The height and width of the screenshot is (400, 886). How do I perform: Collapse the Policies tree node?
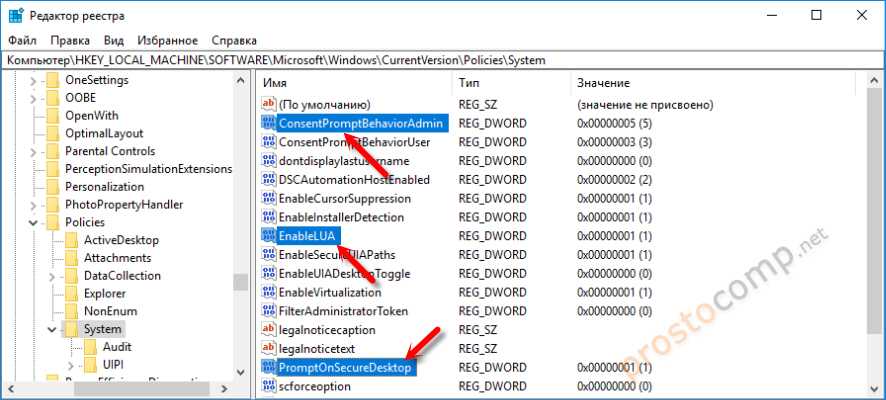click(33, 222)
